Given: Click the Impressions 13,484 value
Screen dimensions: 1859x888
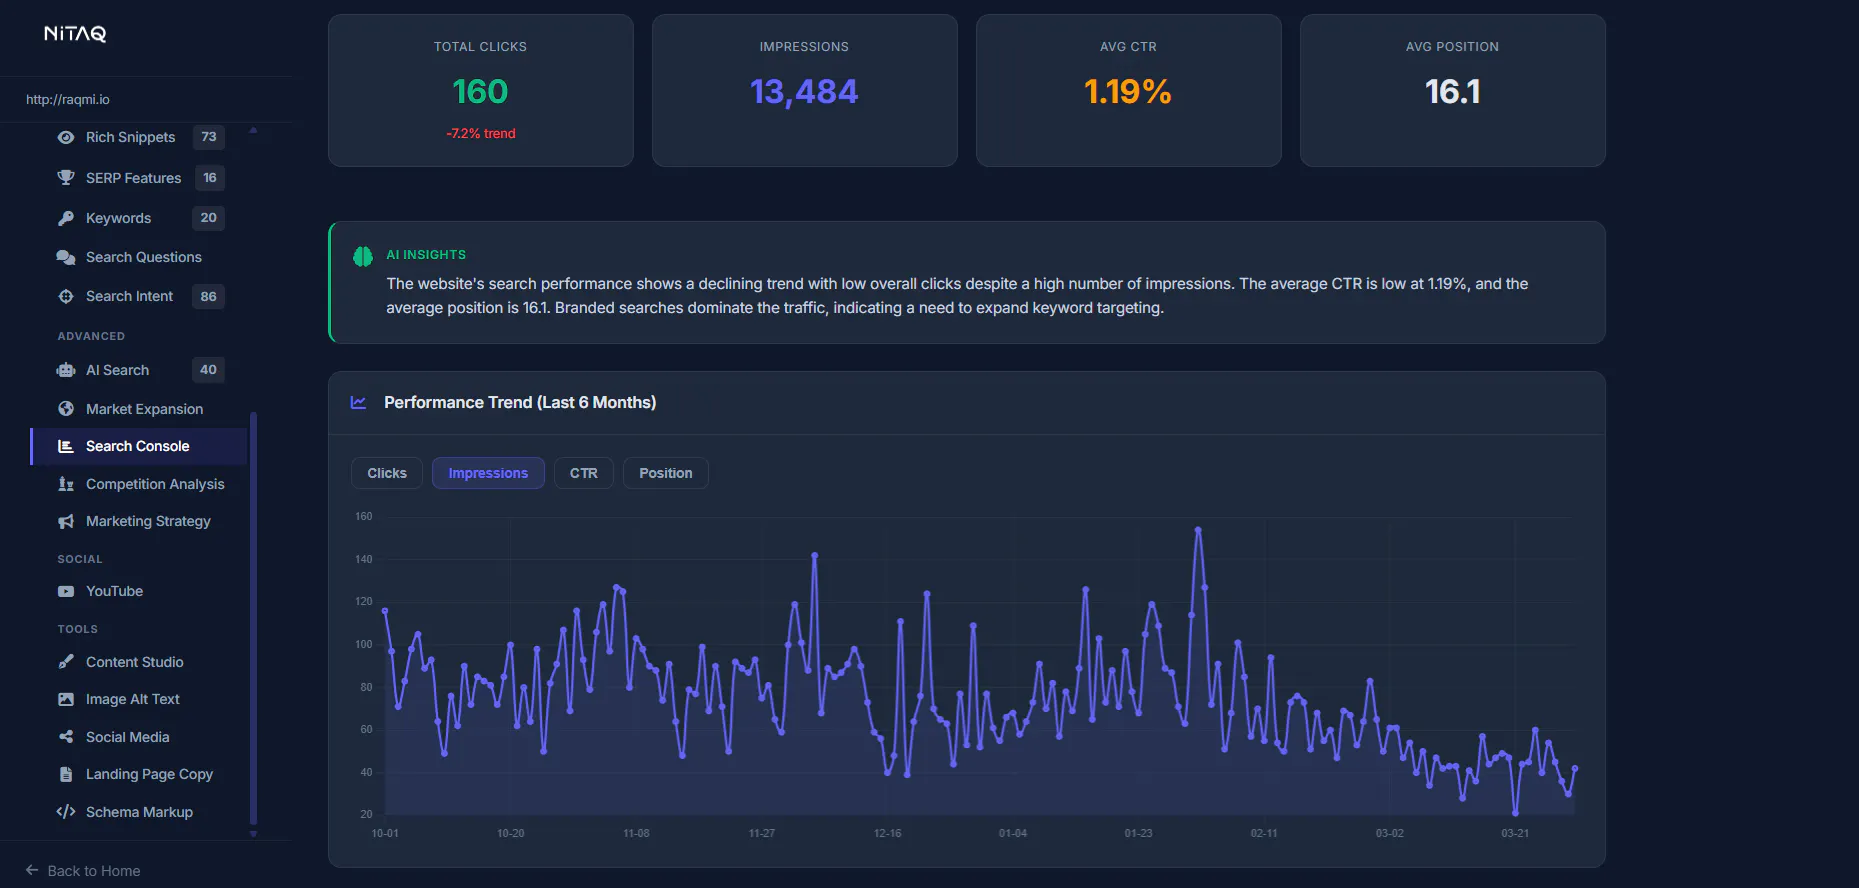Looking at the screenshot, I should point(804,92).
